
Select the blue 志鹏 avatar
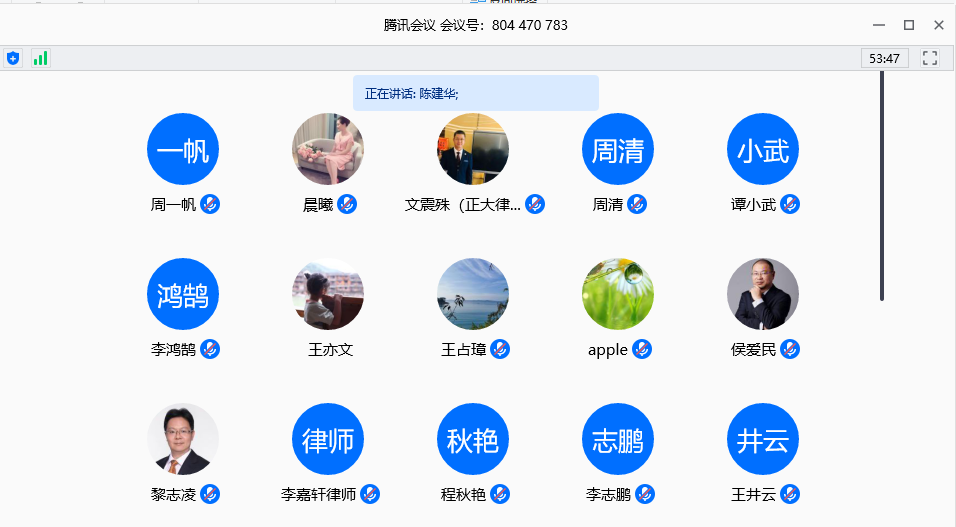tap(618, 439)
